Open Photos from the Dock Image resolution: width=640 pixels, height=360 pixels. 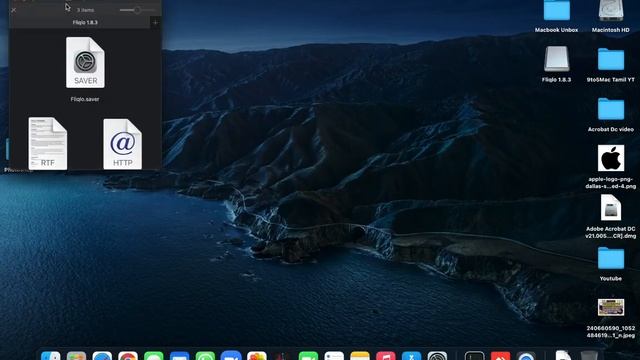(257, 356)
